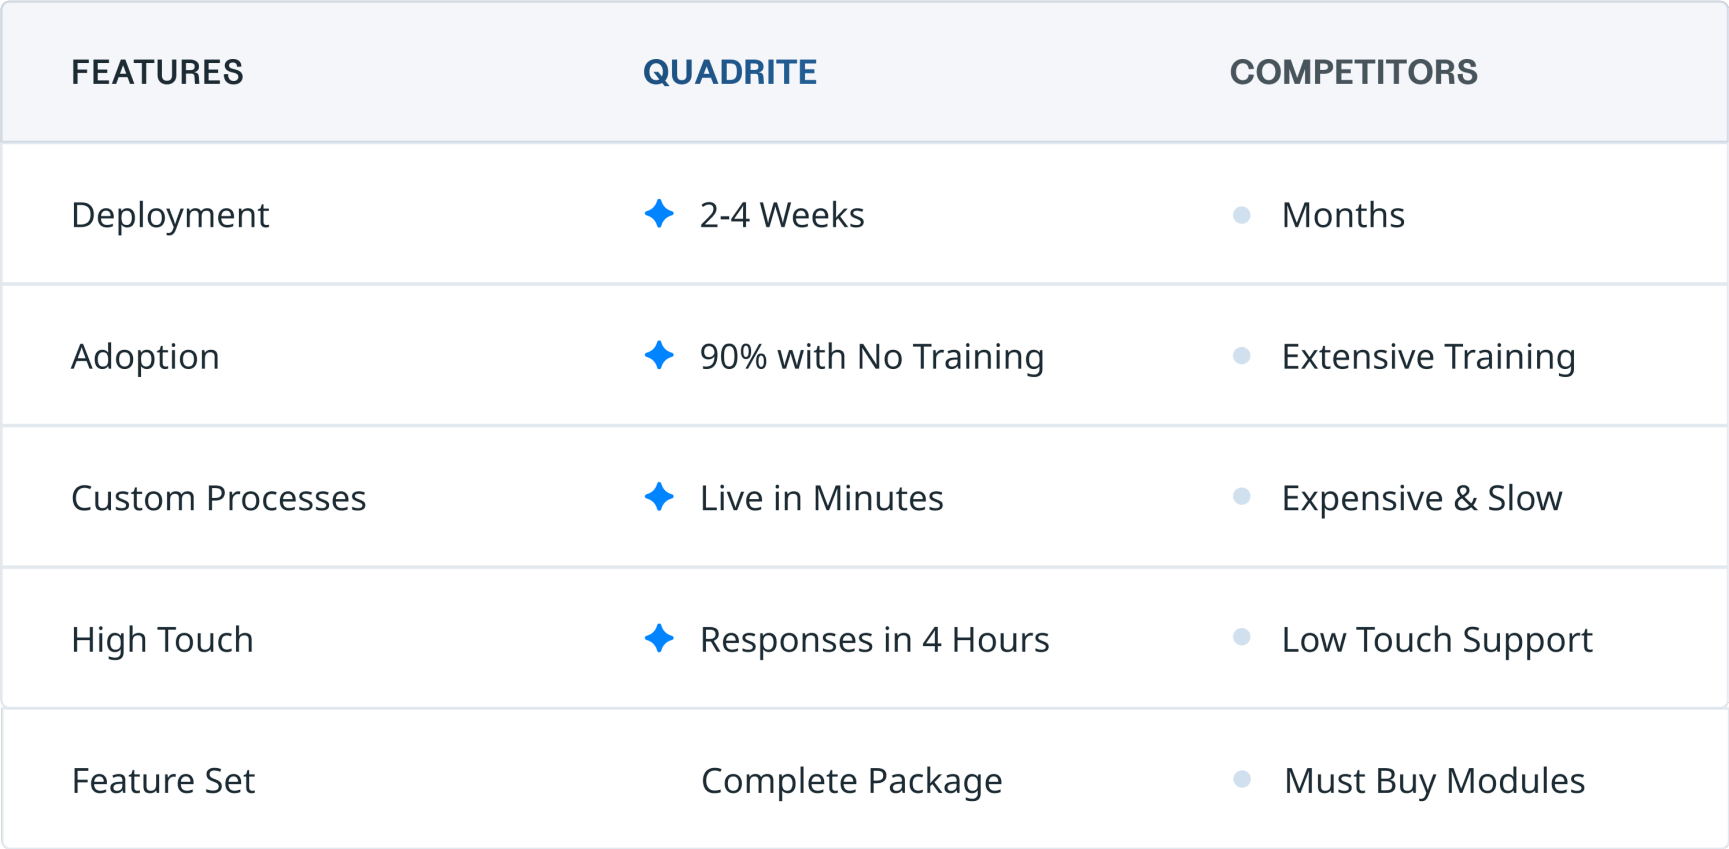This screenshot has height=849, width=1729.
Task: Click the Custom Processes feature label
Action: point(219,499)
